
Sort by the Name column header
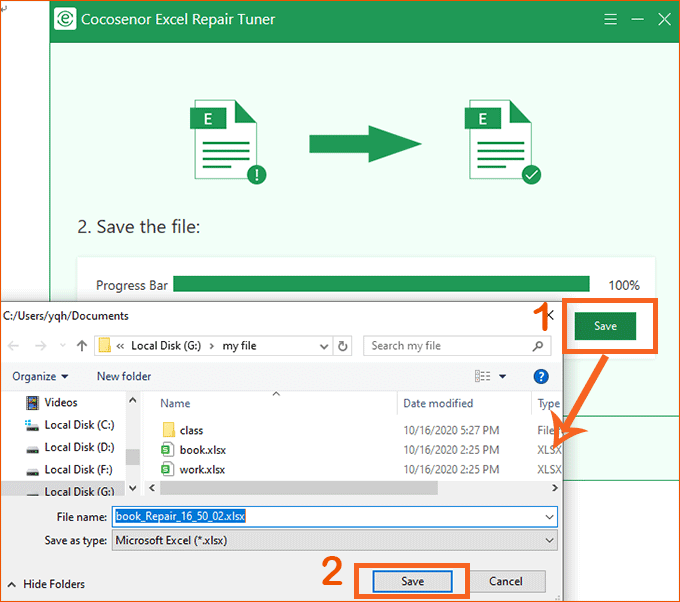click(175, 403)
